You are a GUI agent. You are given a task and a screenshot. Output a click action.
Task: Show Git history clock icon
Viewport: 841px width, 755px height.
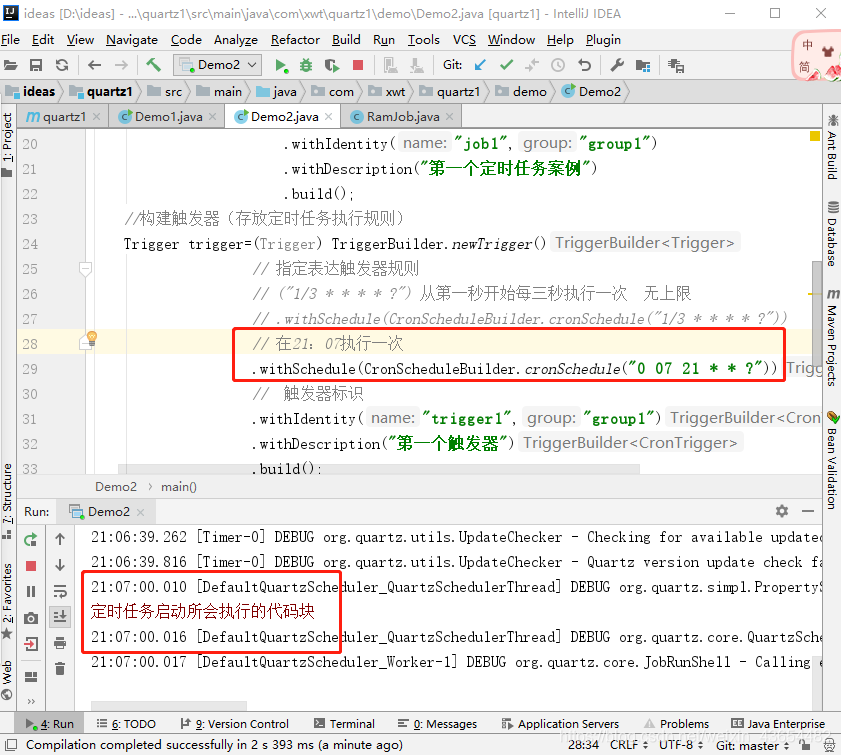click(558, 65)
